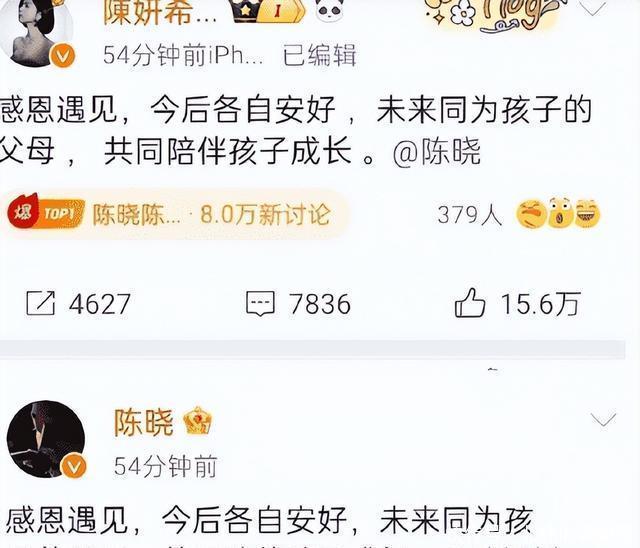Like the post with the 15.6万 thumbs-up
Image resolution: width=640 pixels, height=548 pixels.
(x=470, y=303)
